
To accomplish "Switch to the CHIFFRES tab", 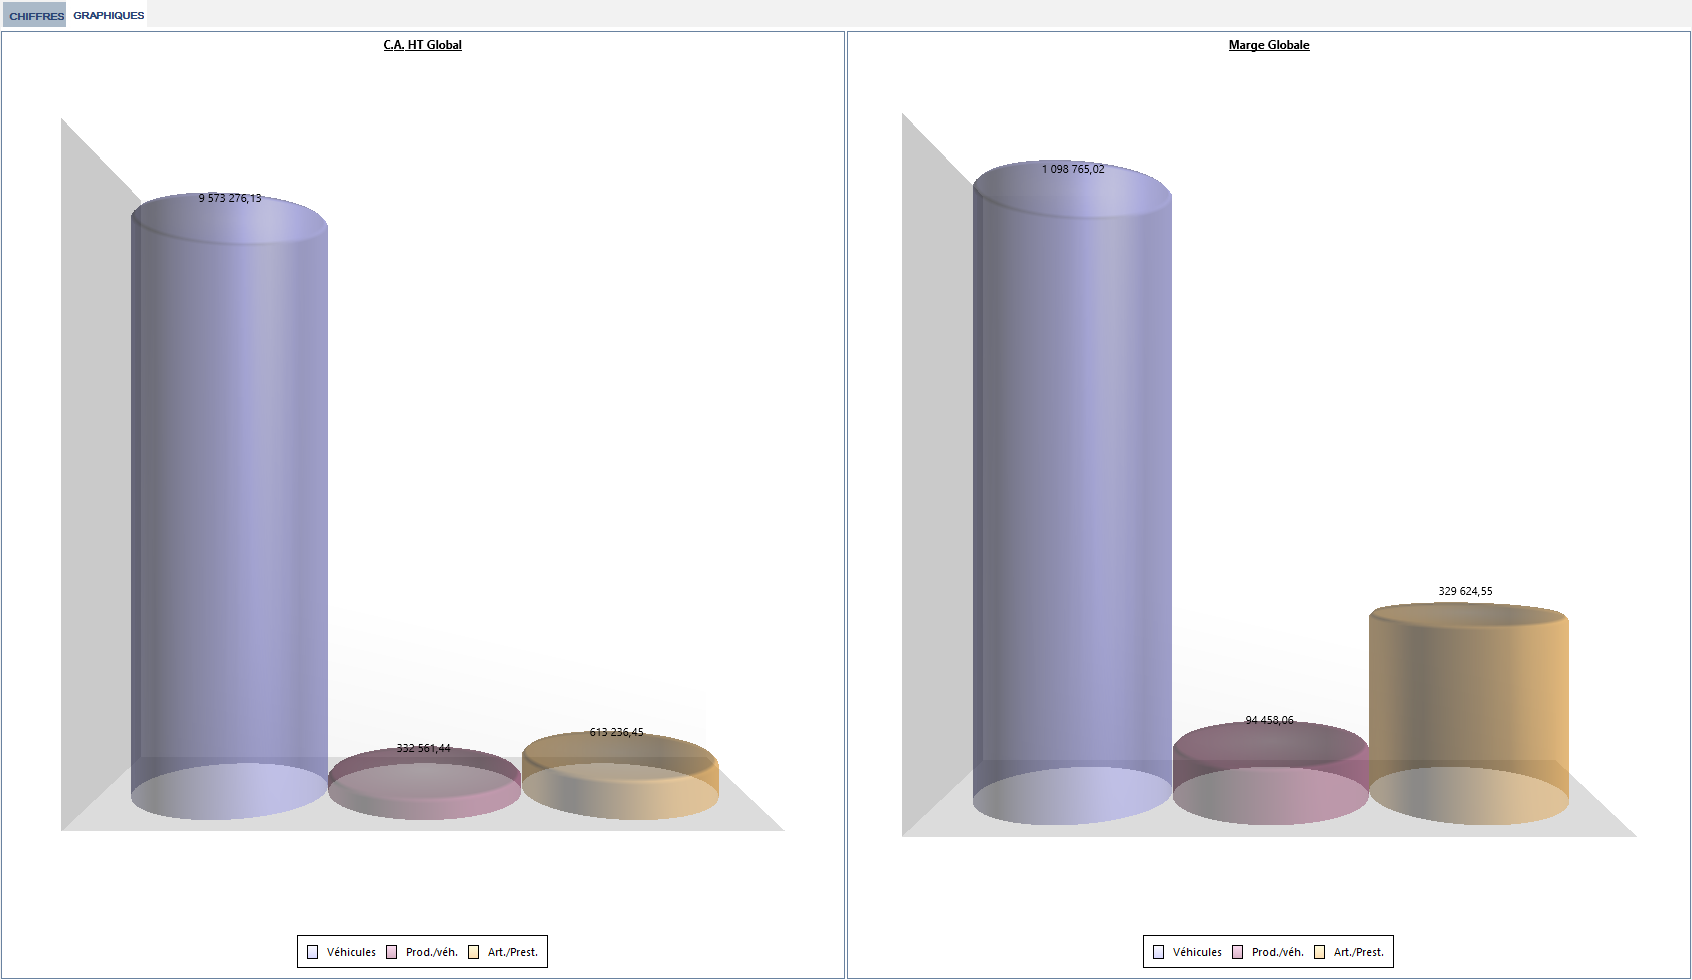I will 36,15.
